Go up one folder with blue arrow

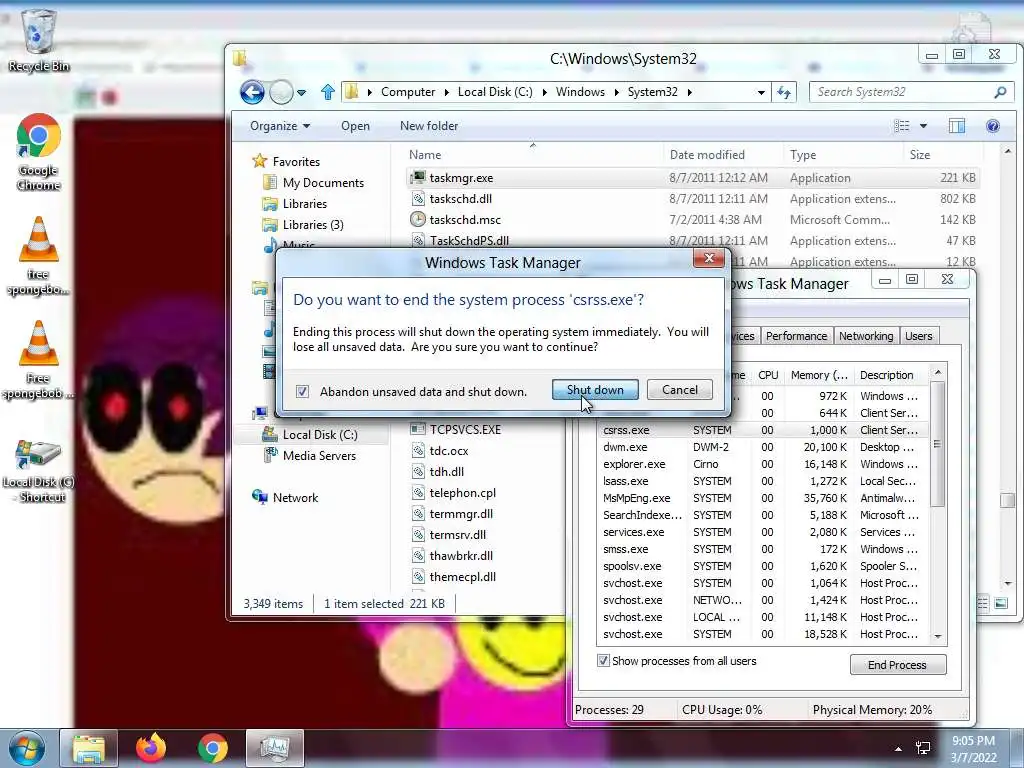tap(328, 92)
